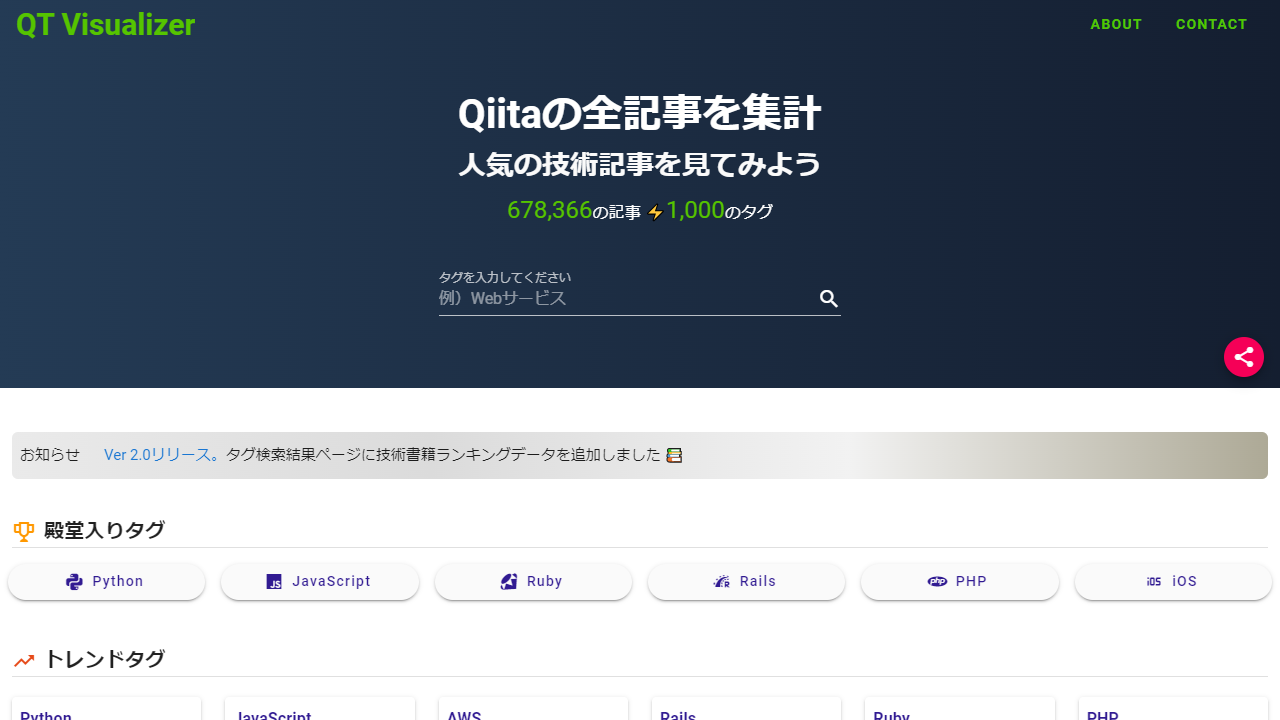Open the JavaScript trend tag card

pyautogui.click(x=320, y=709)
